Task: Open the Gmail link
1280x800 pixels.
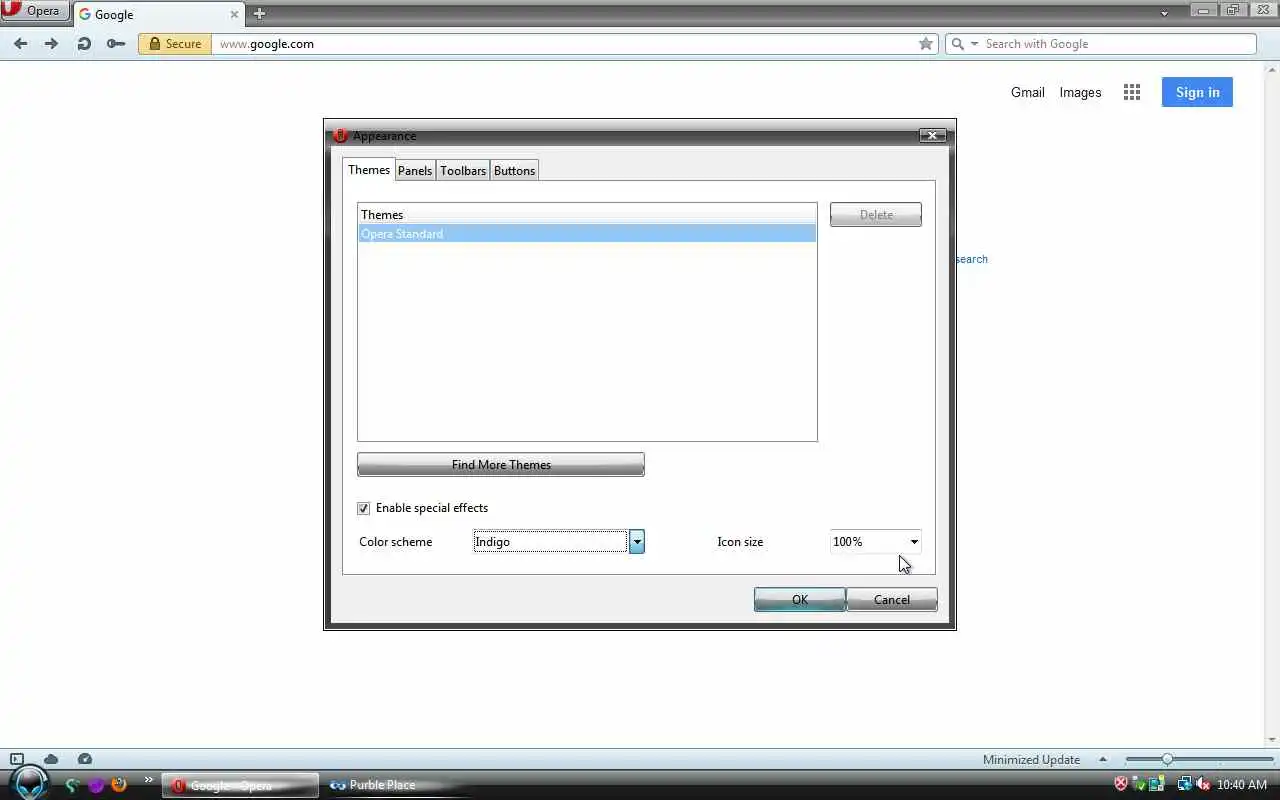Action: tap(1028, 92)
